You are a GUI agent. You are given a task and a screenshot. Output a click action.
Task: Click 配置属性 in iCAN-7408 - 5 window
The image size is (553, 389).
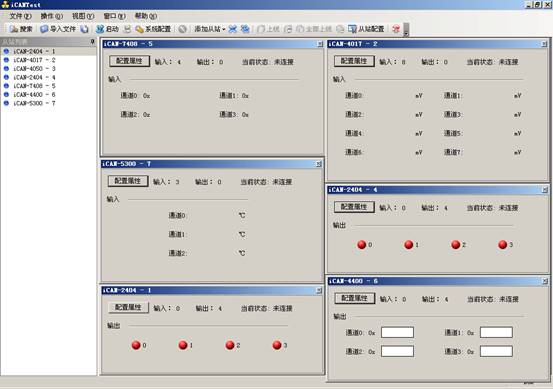129,61
